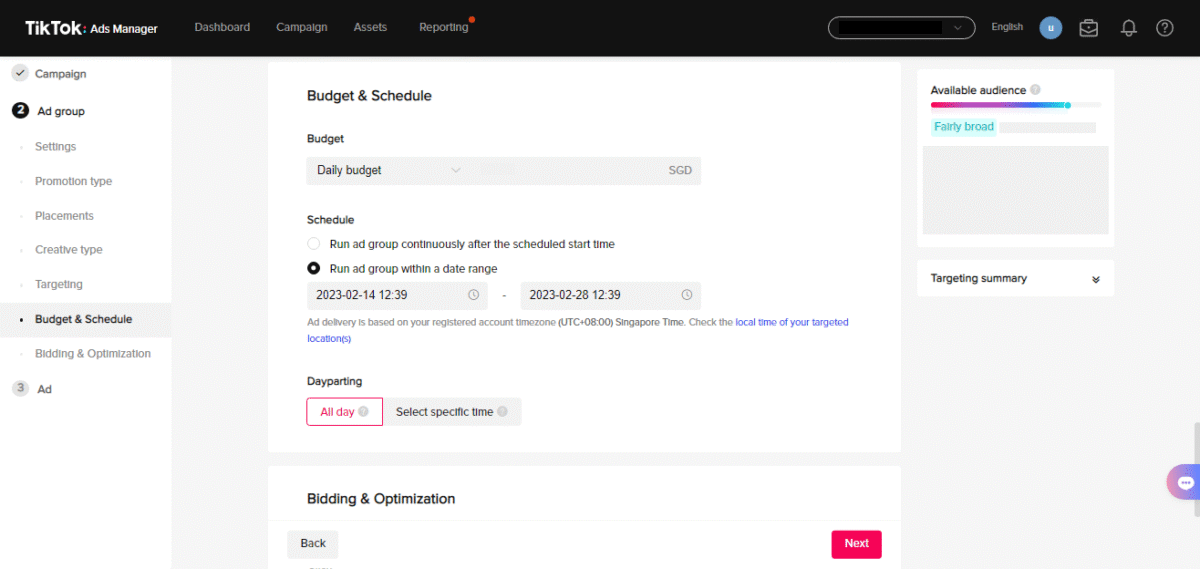Click the Next button
Image resolution: width=1200 pixels, height=569 pixels.
click(x=856, y=544)
